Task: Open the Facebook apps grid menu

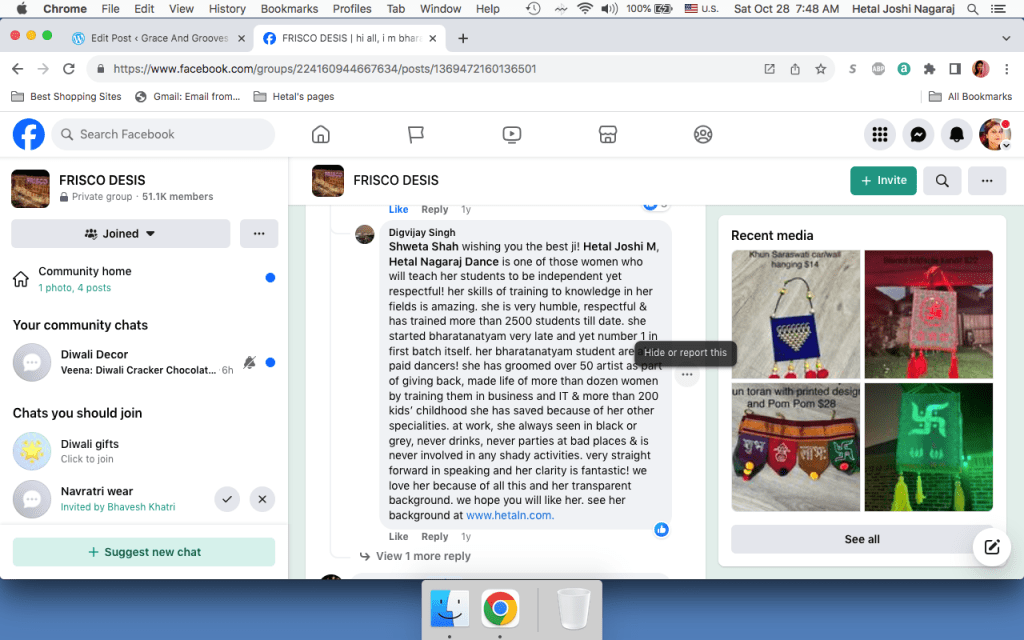Action: (880, 134)
